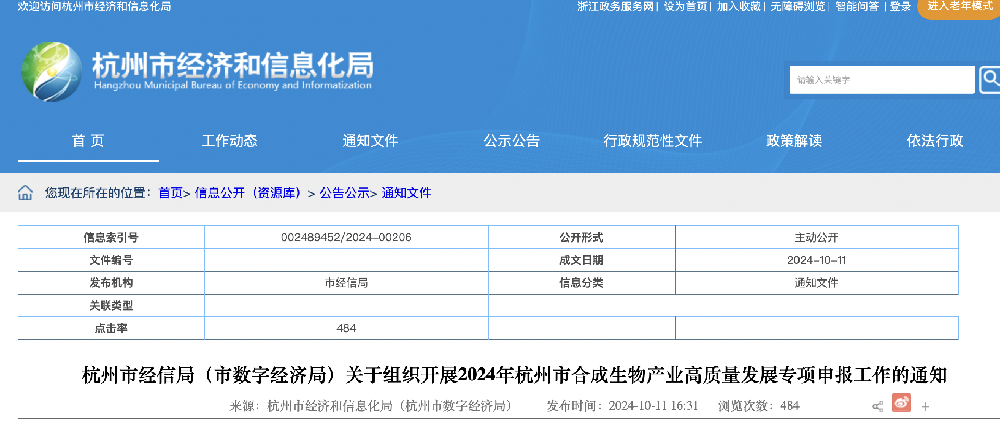
Task: Click 通知文件 cell in info table
Action: point(816,283)
